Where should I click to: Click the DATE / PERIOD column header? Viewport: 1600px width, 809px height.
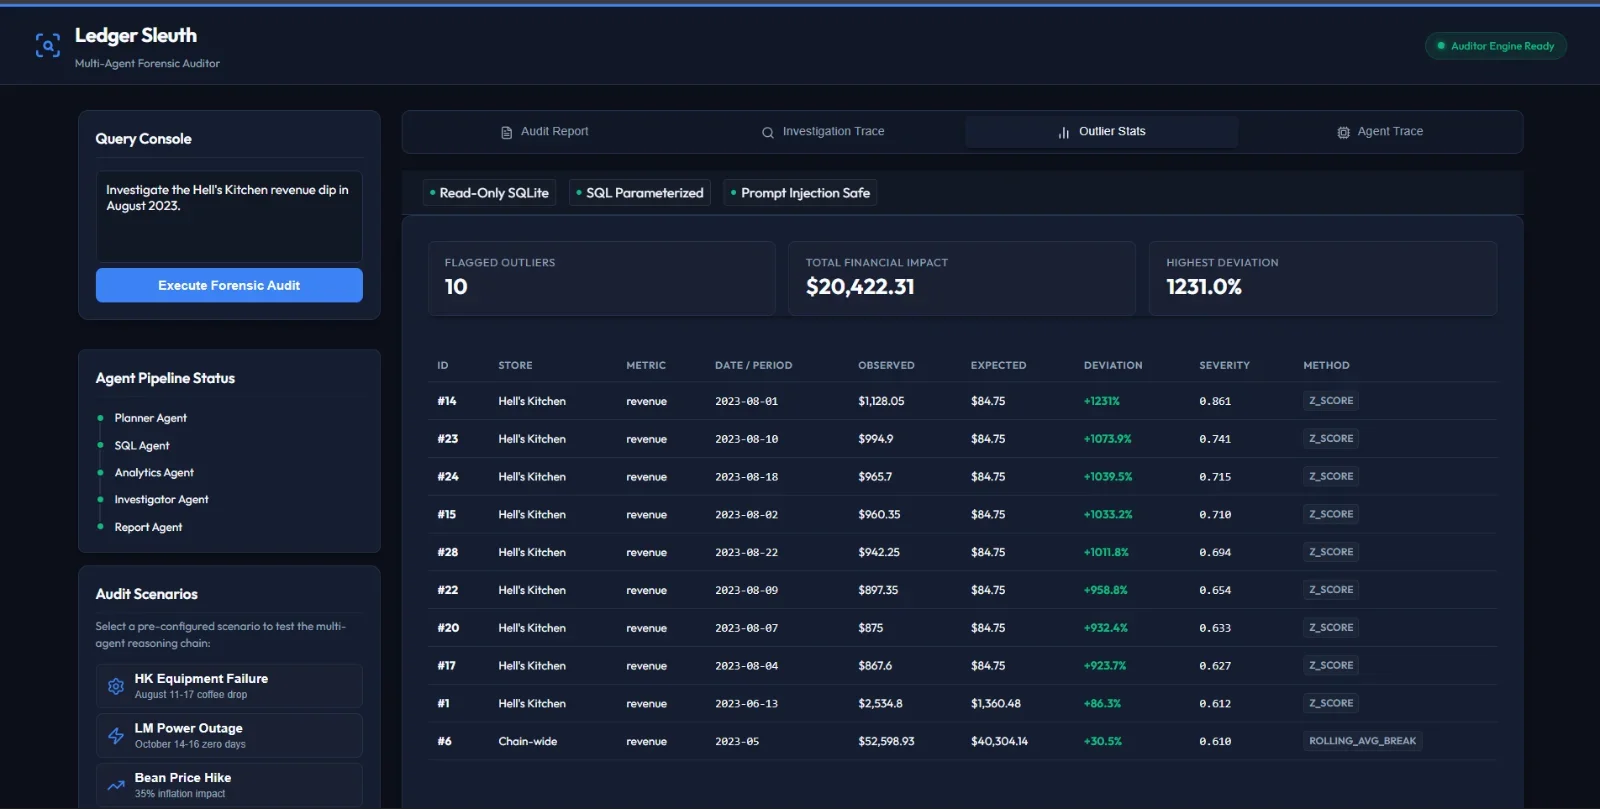[753, 366]
